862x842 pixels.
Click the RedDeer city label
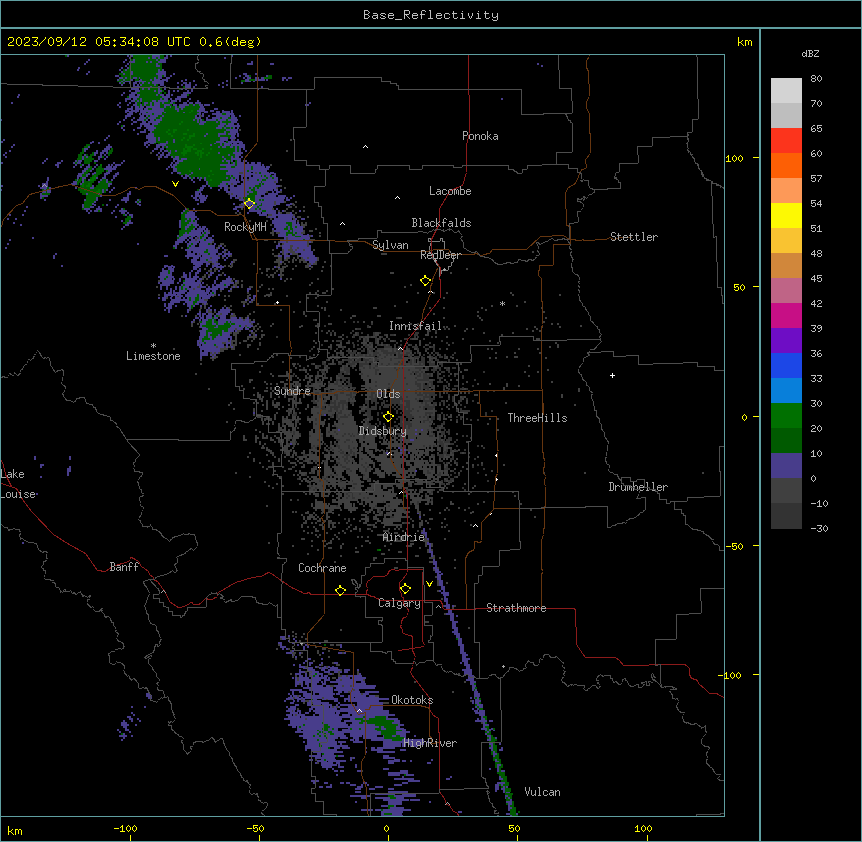pyautogui.click(x=440, y=255)
